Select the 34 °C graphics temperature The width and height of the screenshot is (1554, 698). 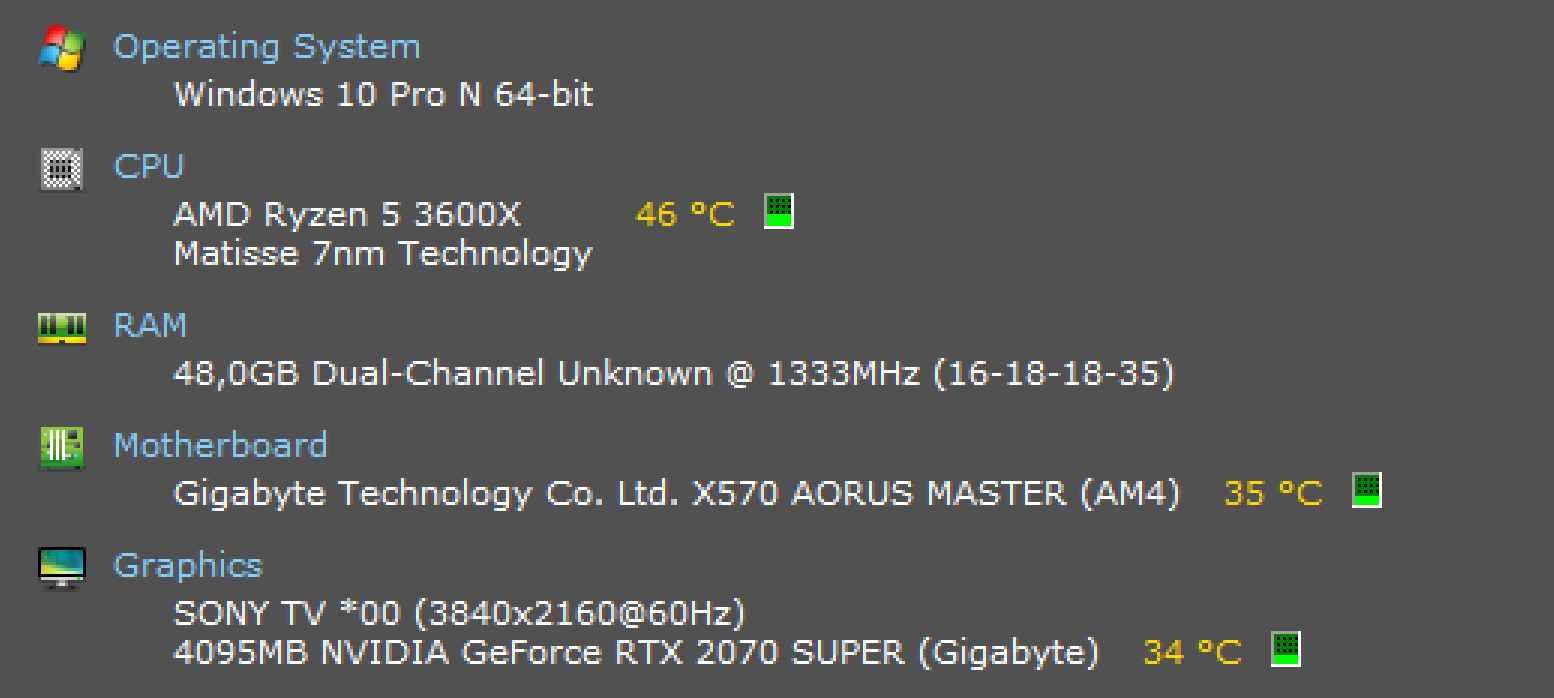pyautogui.click(x=1192, y=653)
